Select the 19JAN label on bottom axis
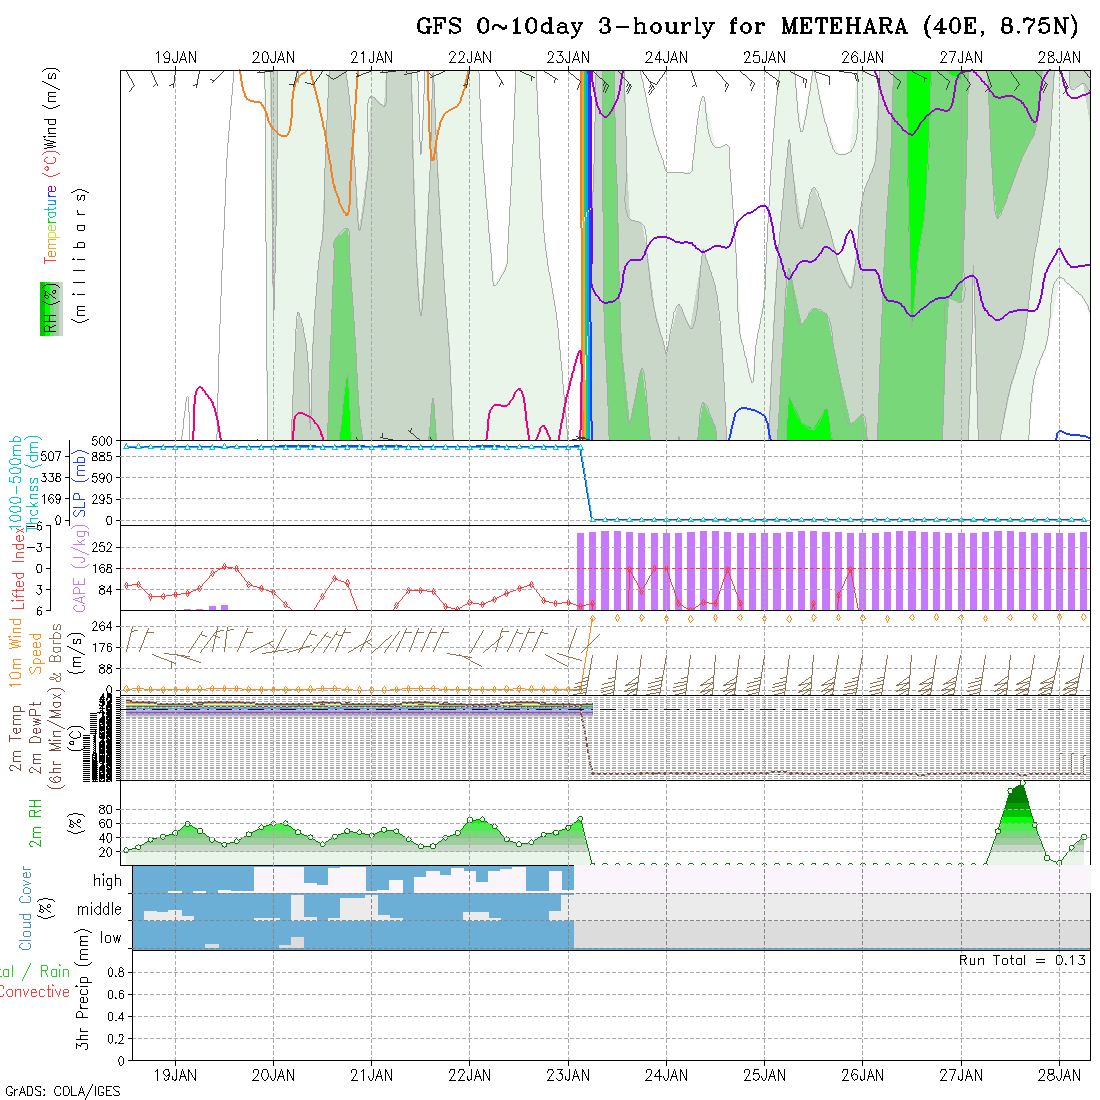This screenshot has height=1100, width=1100. pyautogui.click(x=175, y=1075)
